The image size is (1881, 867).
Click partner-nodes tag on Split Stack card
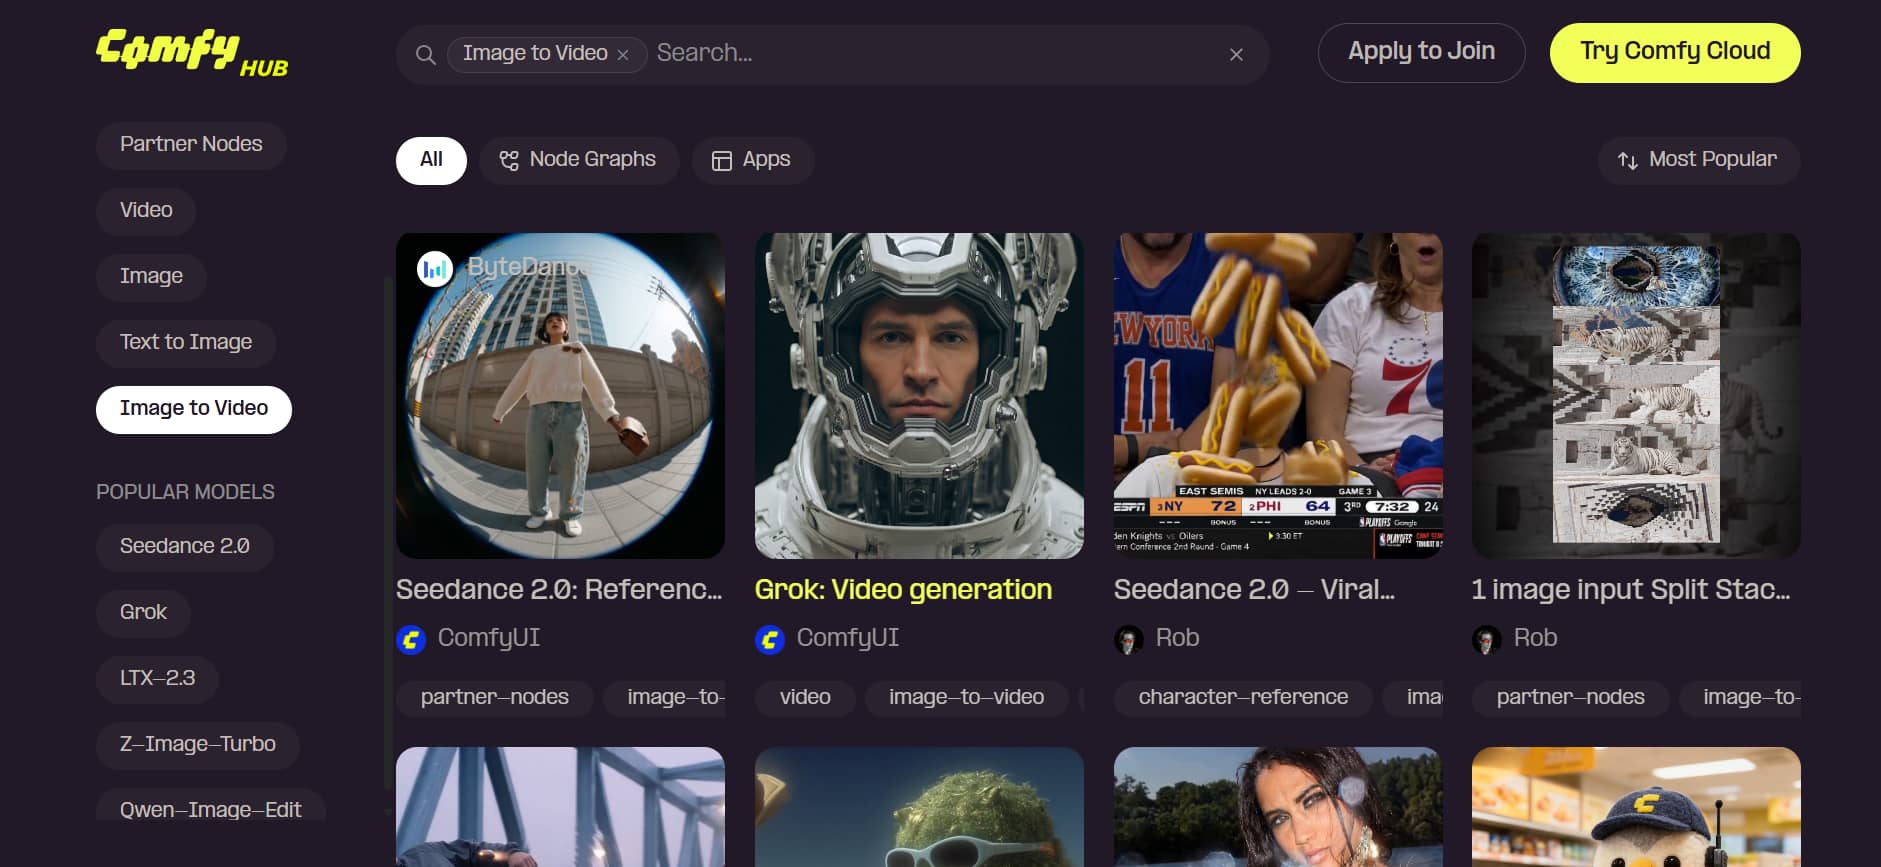1571,697
